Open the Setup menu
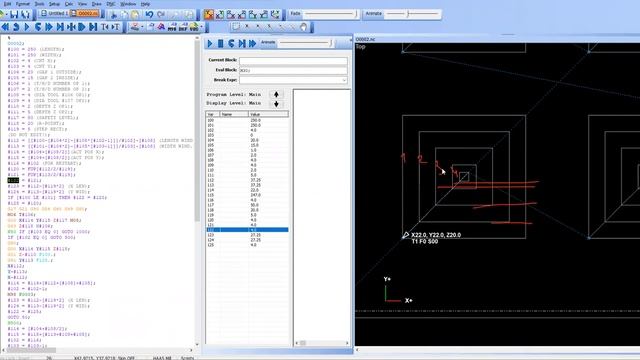The width and height of the screenshot is (640, 360). click(54, 4)
